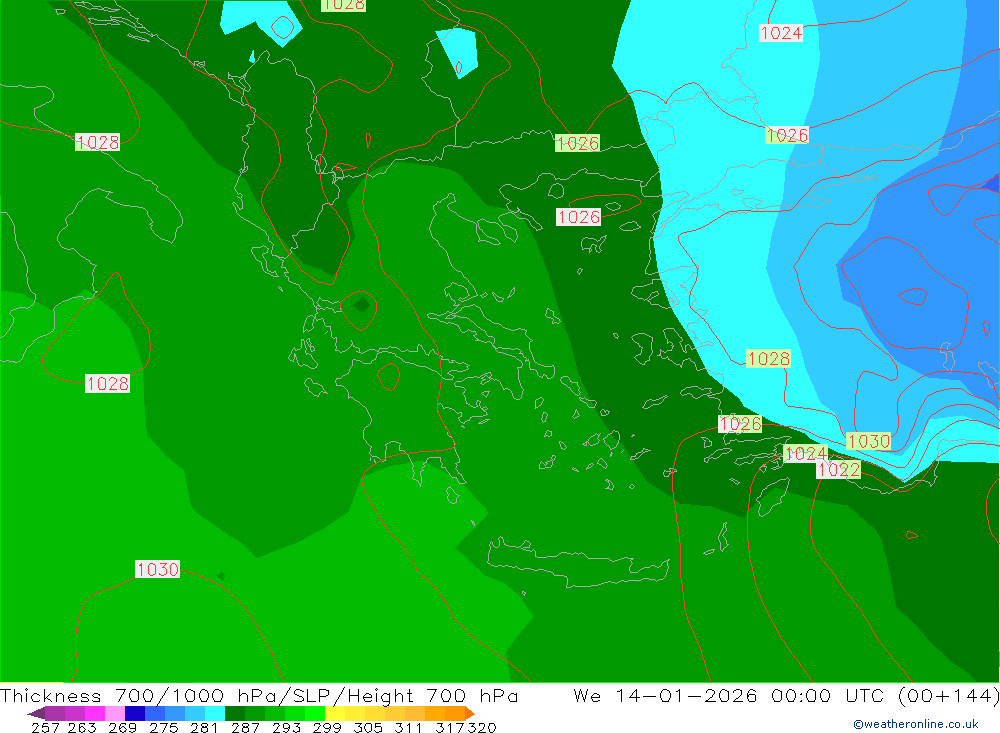Click the dark purple arrow at legend start
The image size is (1000, 733).
coord(36,713)
